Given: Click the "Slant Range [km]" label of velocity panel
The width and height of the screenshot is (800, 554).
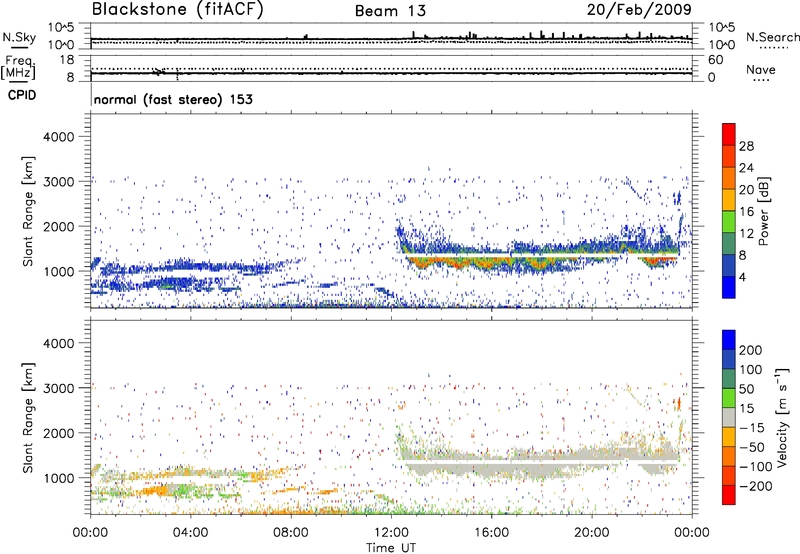Looking at the screenshot, I should pos(28,418).
